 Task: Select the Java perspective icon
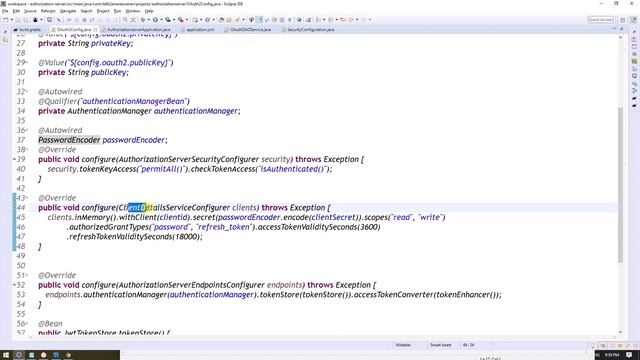pyautogui.click(x=633, y=20)
